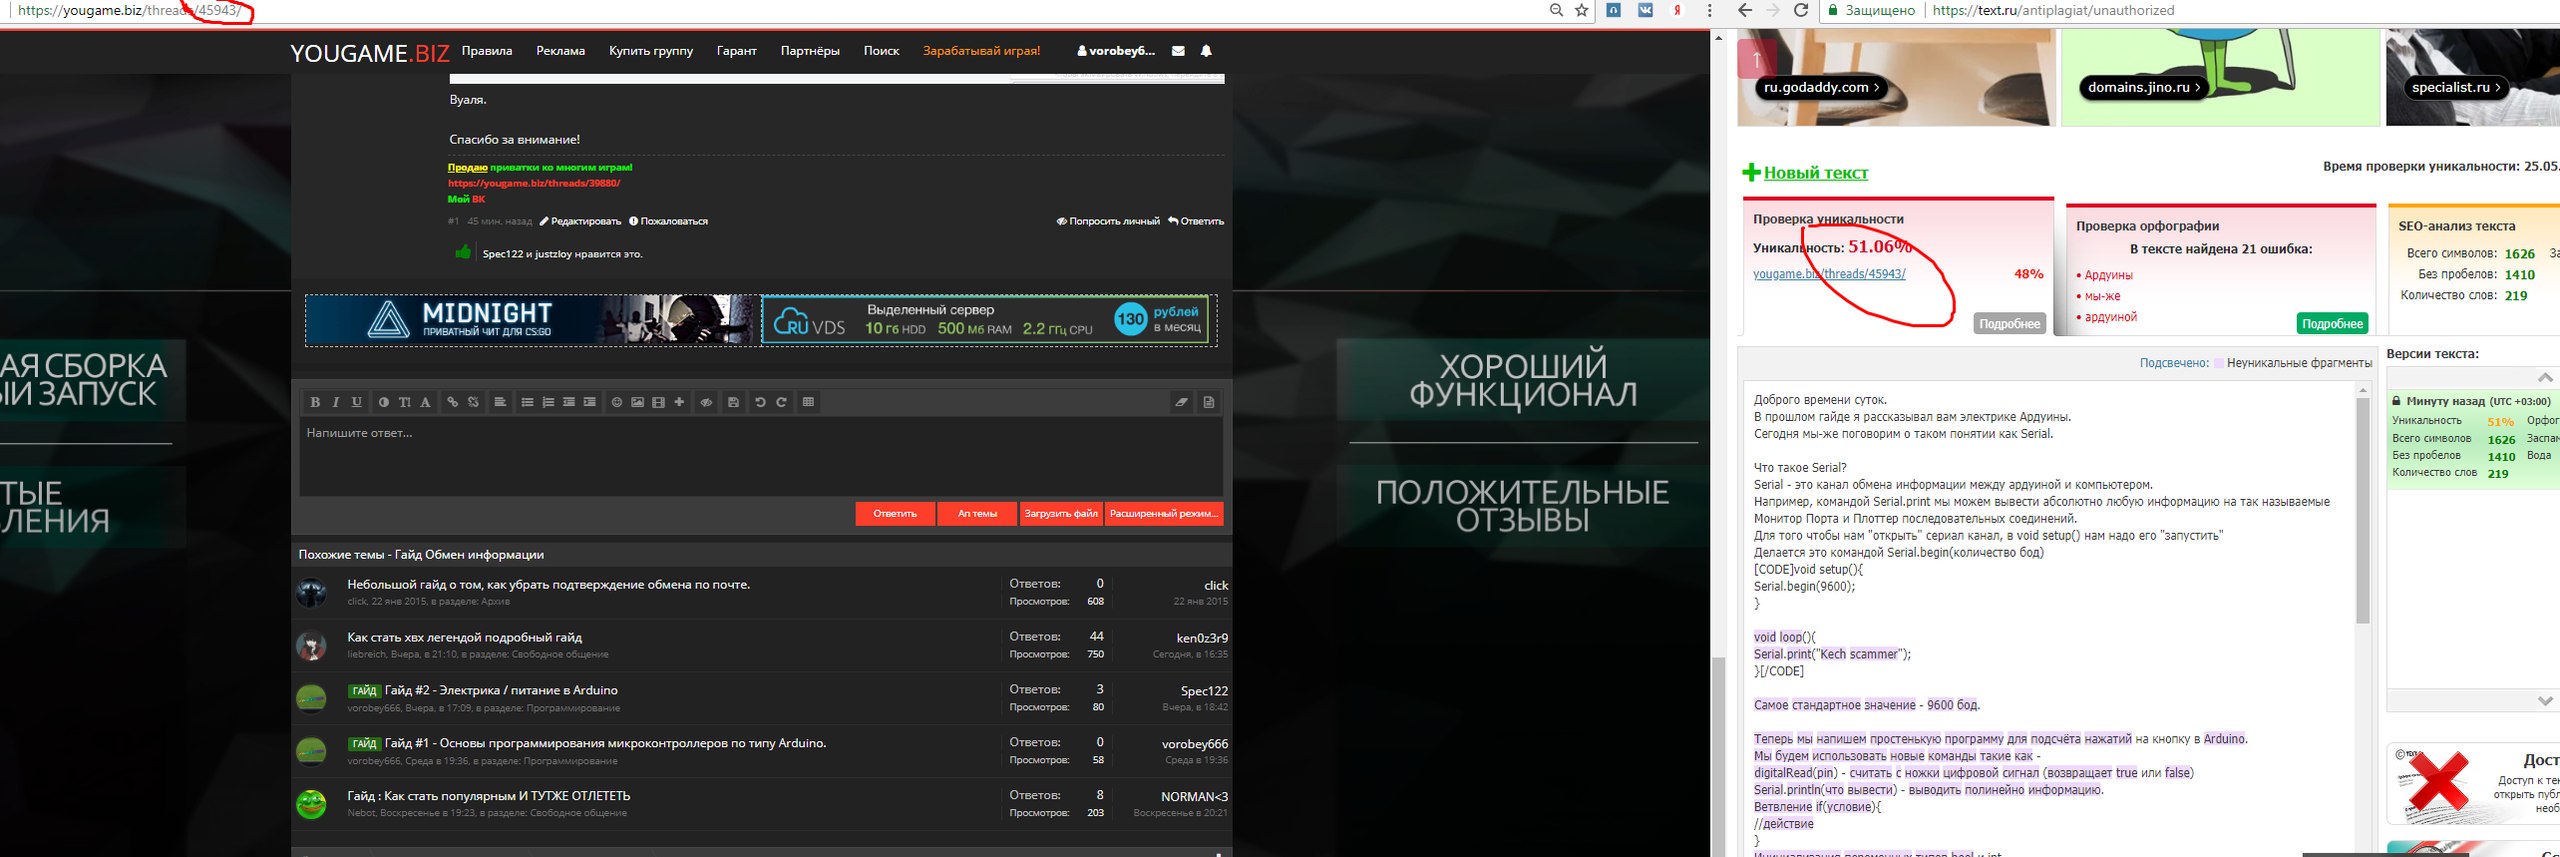Insert a link with the chain icon

452,402
